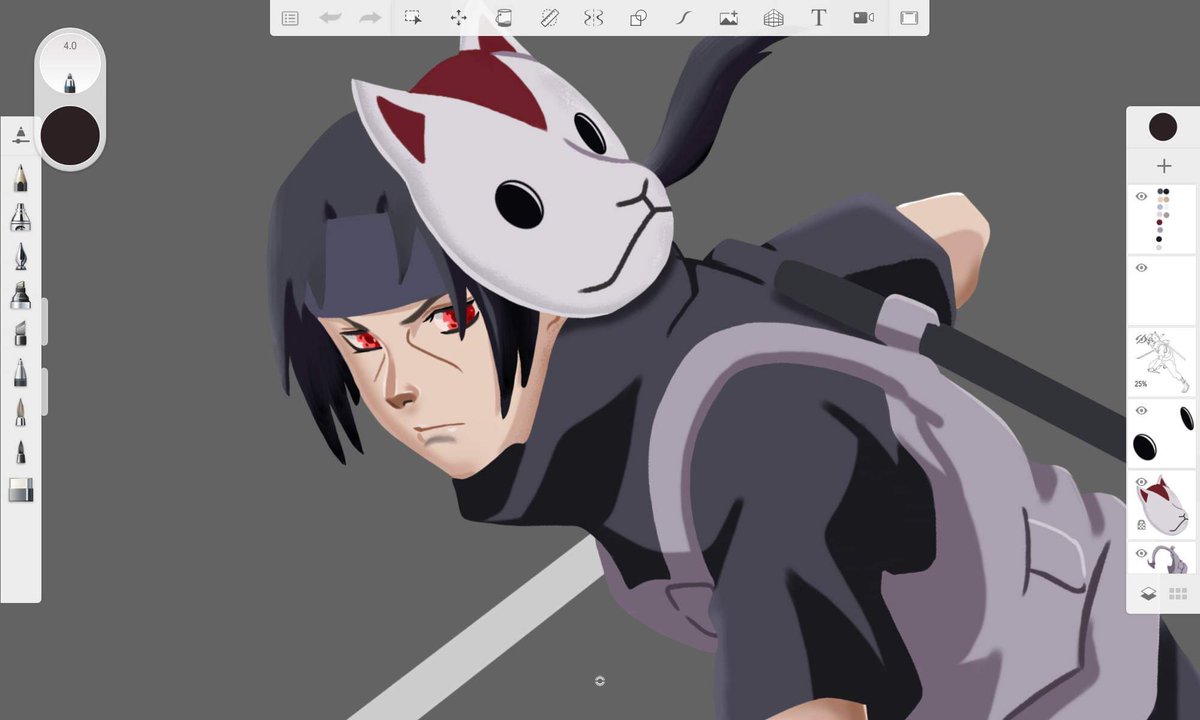Hide the fox mask layer
This screenshot has width=1200, height=720.
[x=1141, y=481]
